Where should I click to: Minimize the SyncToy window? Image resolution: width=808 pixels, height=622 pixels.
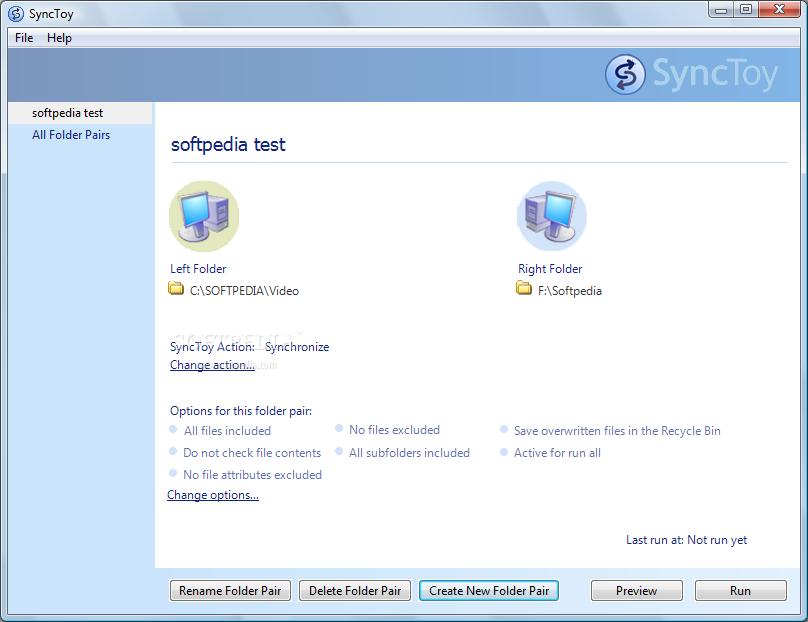coord(721,10)
